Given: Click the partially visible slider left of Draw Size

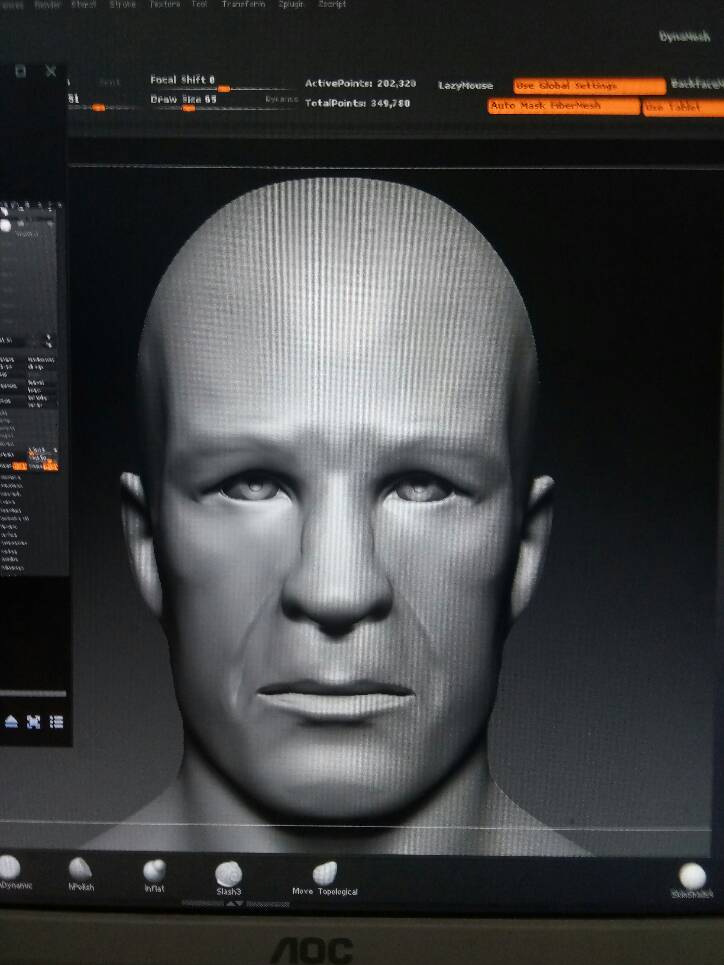Looking at the screenshot, I should pos(102,103).
